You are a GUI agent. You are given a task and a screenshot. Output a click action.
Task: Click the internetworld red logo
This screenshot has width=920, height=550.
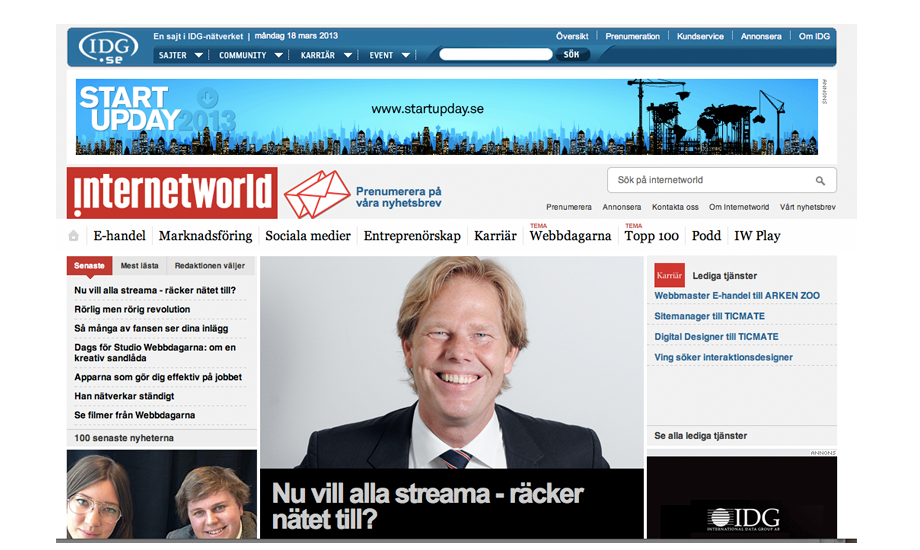(172, 193)
